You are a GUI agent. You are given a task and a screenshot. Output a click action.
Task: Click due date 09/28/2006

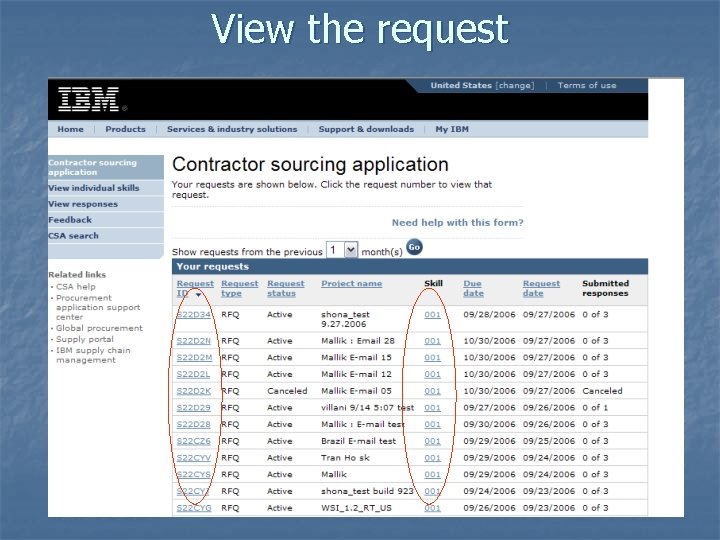(489, 315)
